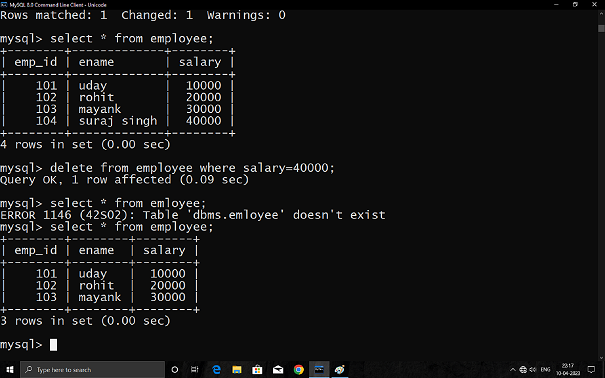
Task: Click the console scrollbar thumb
Action: click(x=601, y=28)
